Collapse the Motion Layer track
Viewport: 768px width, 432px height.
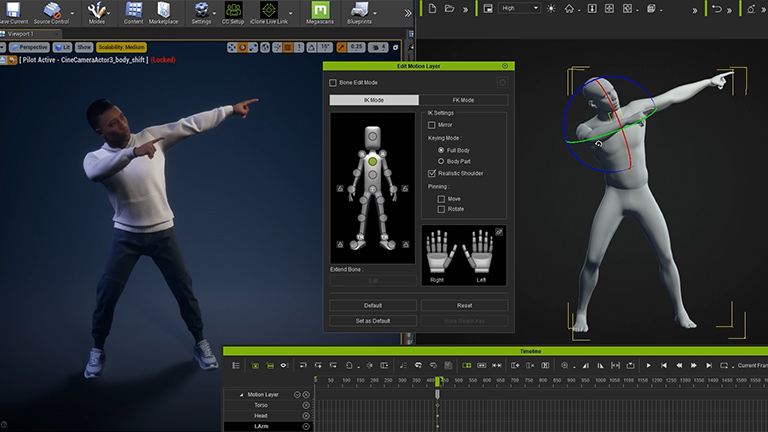(241, 395)
